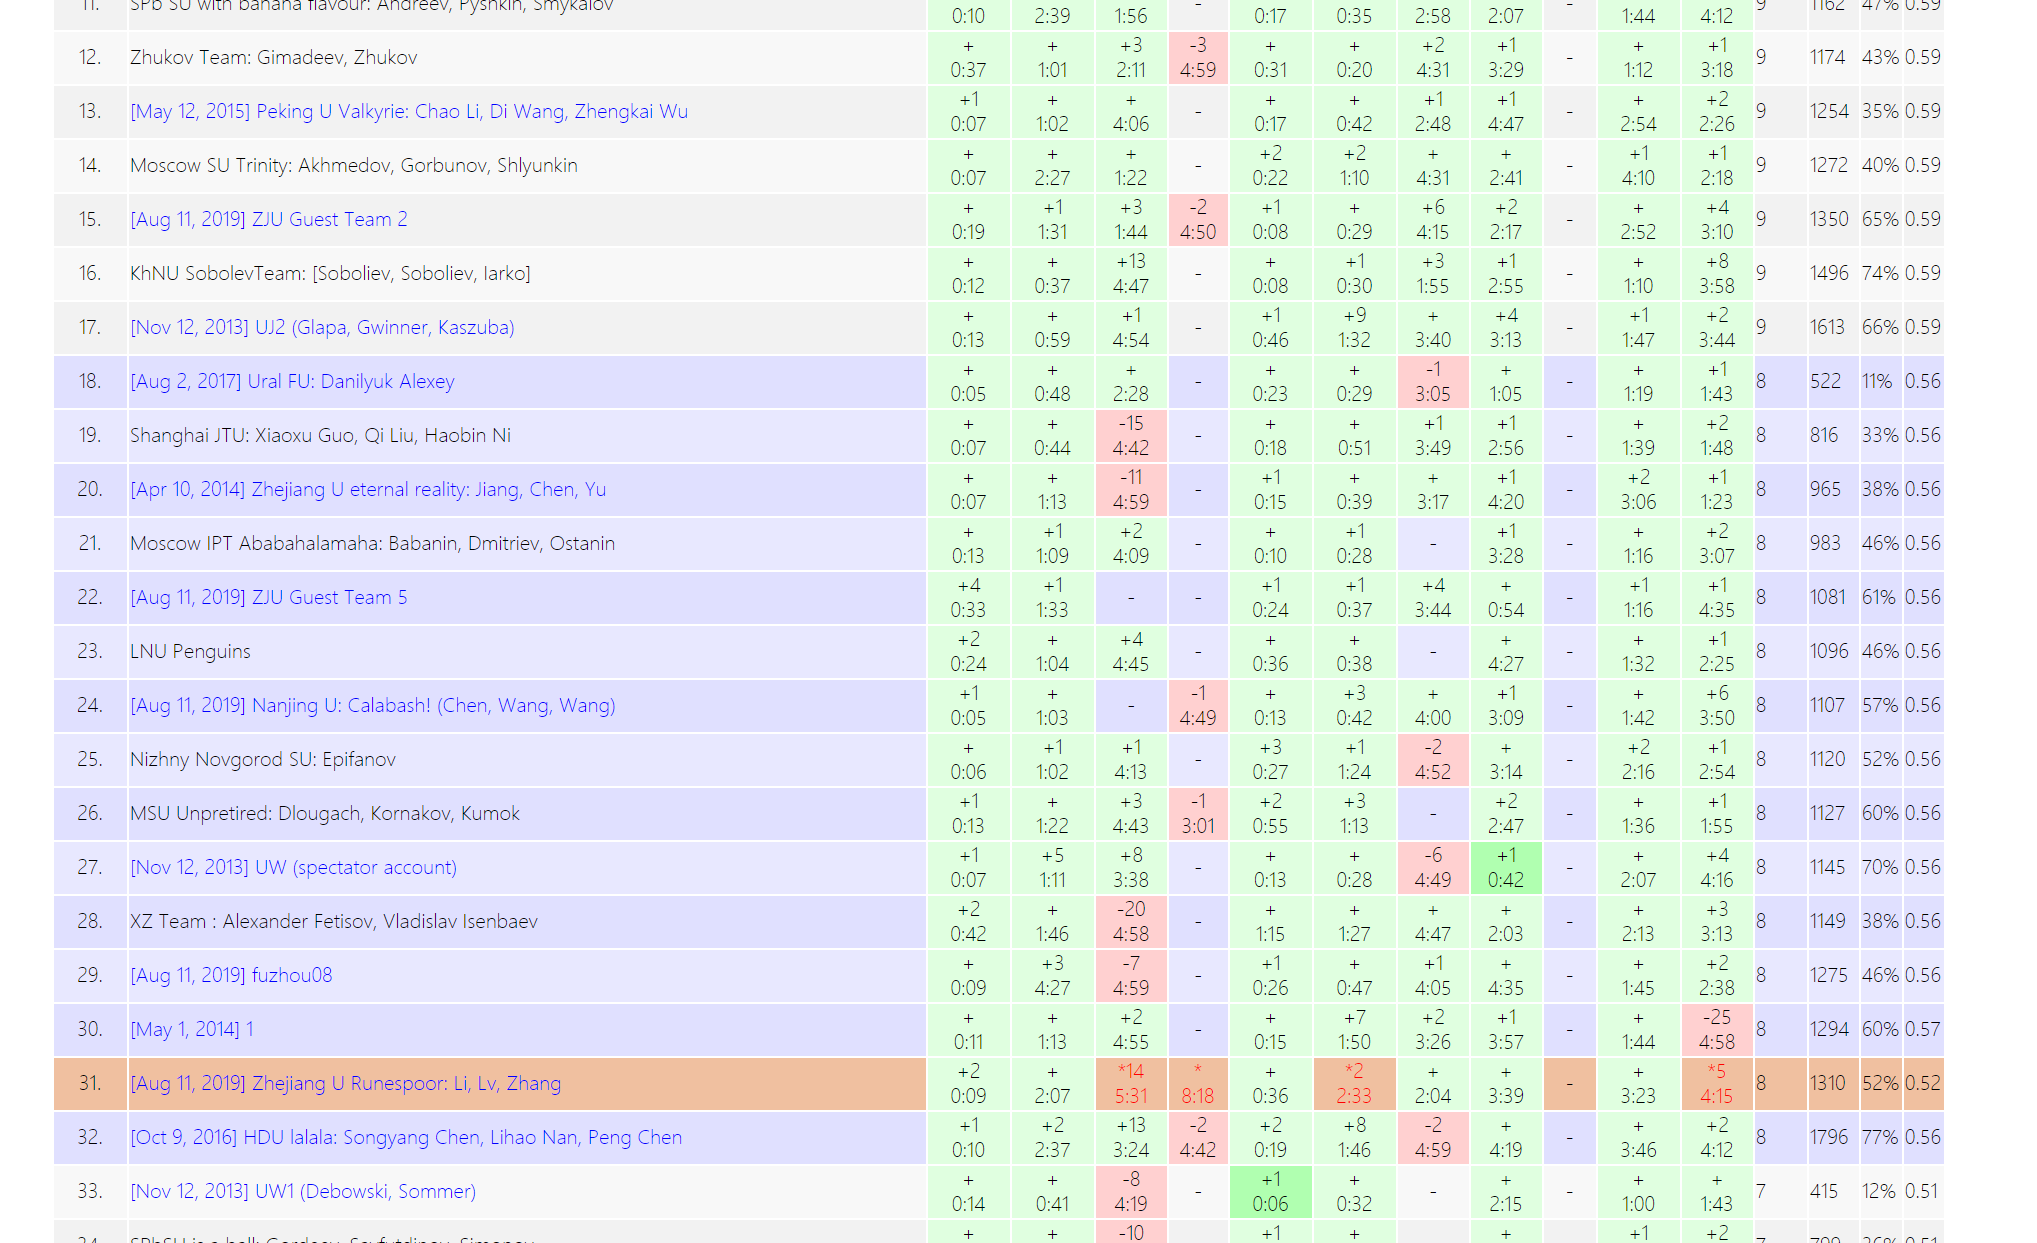The width and height of the screenshot is (2037, 1243).
Task: Open Ural FU: Danilyuk Alexey link
Action: 292,381
